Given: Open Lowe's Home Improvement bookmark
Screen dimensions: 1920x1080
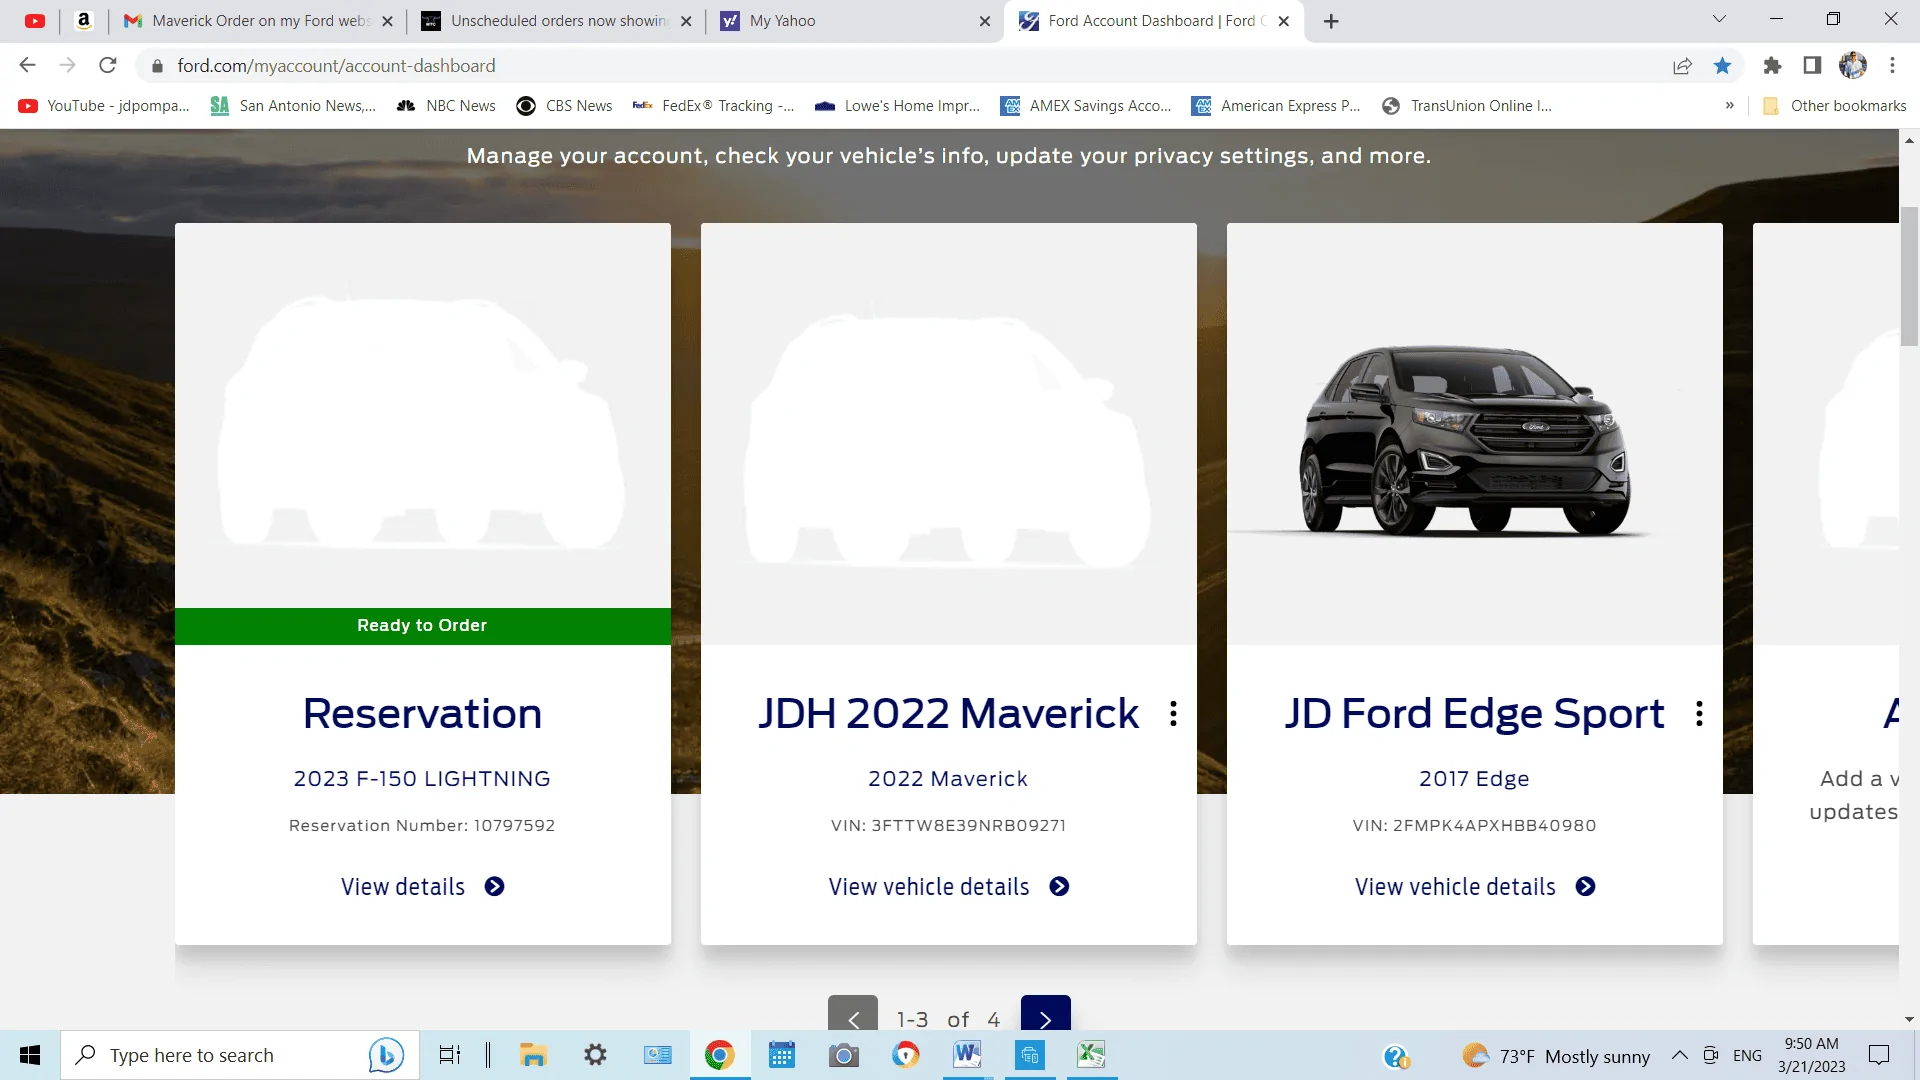Looking at the screenshot, I should 897,106.
